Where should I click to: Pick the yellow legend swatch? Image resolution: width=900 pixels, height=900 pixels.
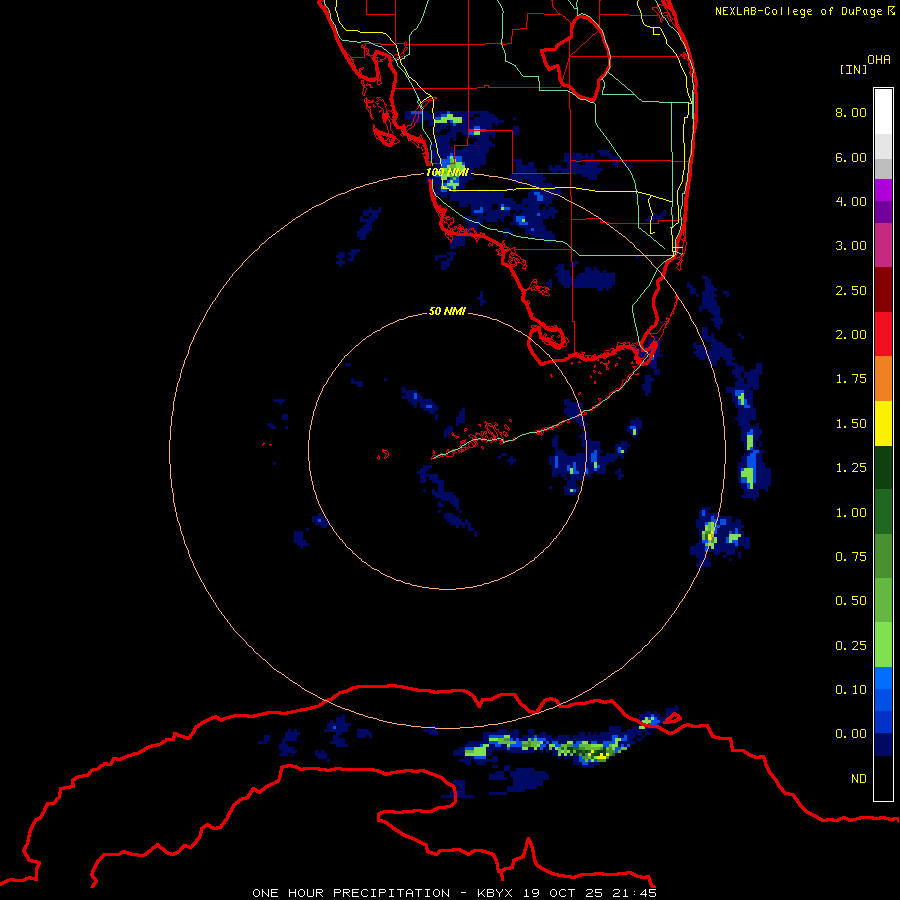click(883, 423)
